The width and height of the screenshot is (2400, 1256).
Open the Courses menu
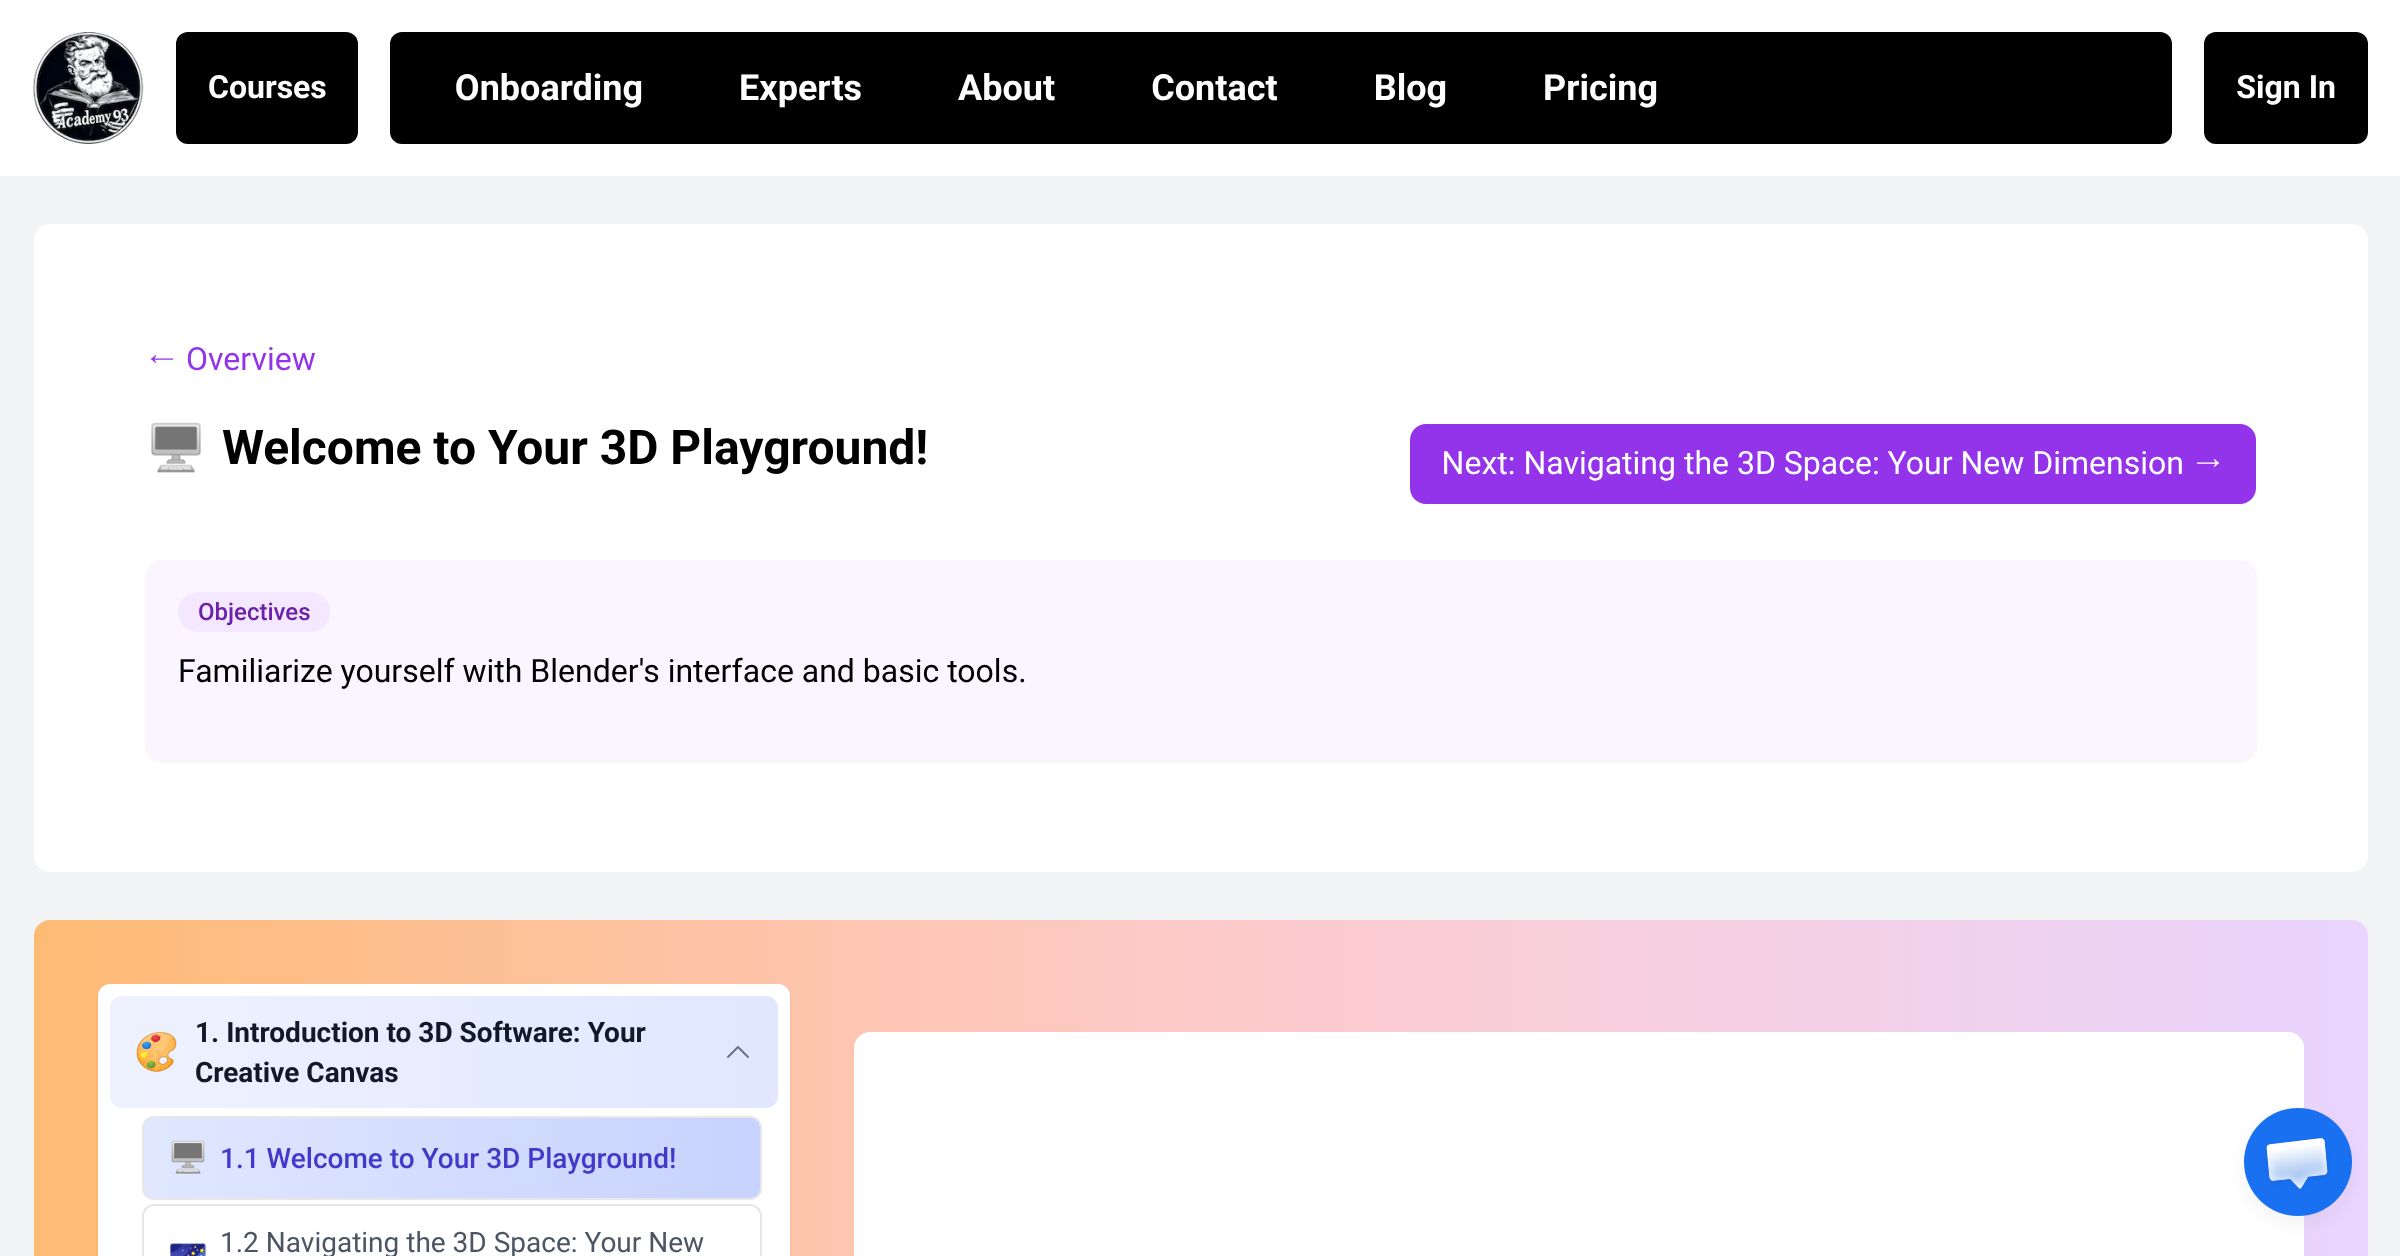[x=267, y=88]
